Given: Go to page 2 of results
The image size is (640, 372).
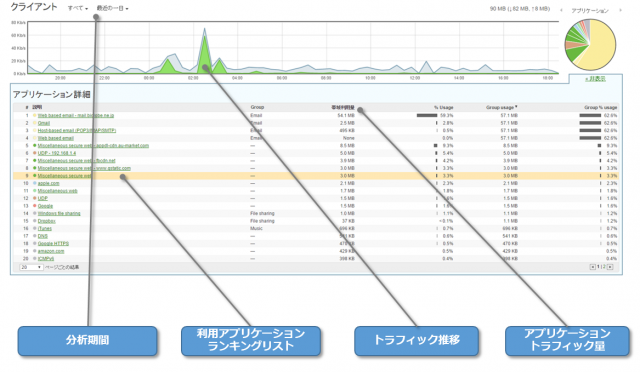Looking at the screenshot, I should tap(604, 267).
